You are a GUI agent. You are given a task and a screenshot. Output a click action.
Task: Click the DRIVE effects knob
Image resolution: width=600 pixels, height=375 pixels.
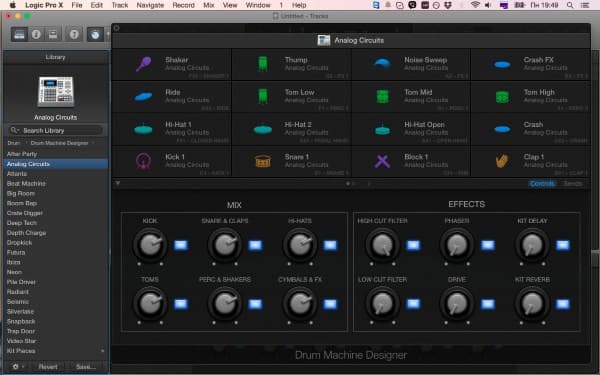point(457,304)
